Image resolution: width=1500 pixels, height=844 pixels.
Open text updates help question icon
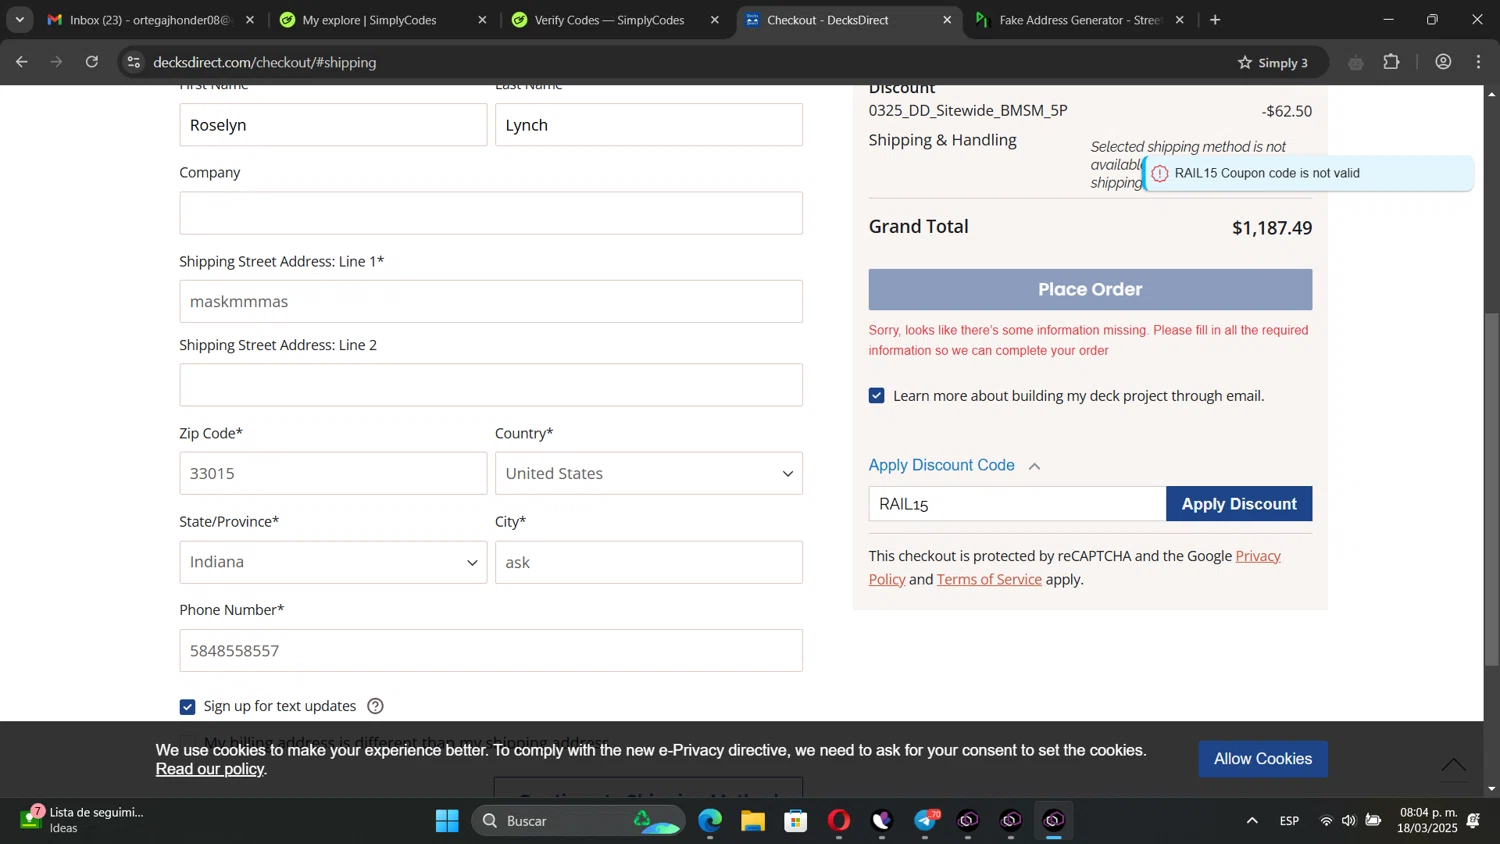375,706
